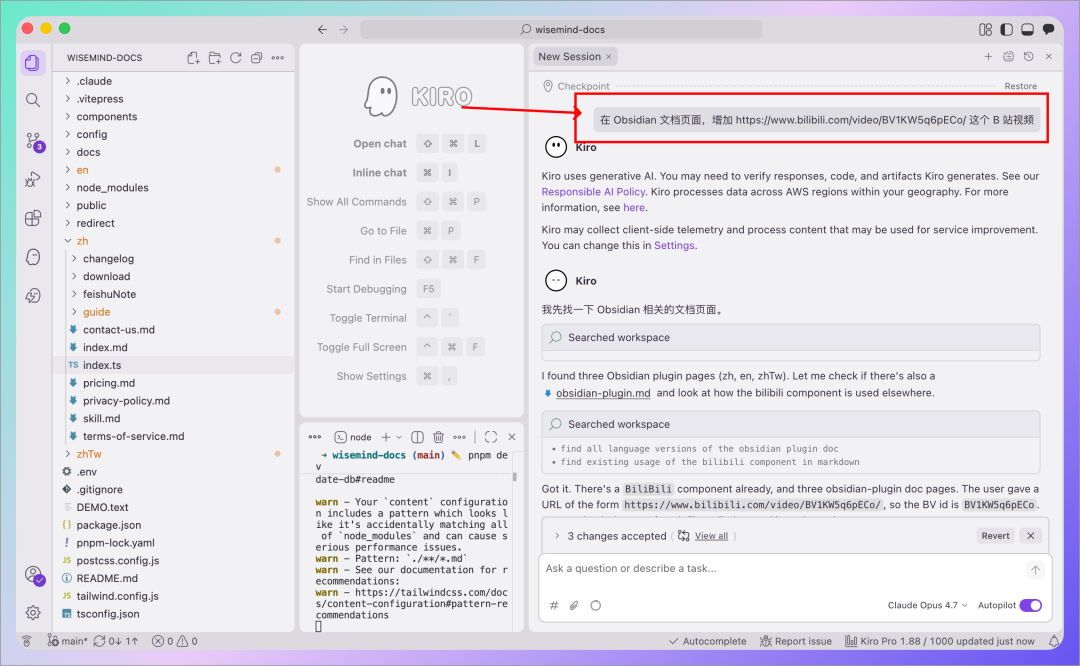Open the Manage settings gear
Image resolution: width=1080 pixels, height=666 pixels.
point(32,612)
